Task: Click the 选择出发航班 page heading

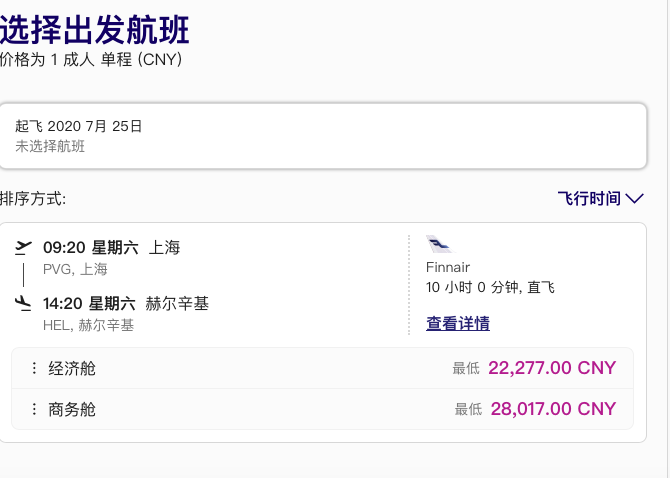Action: click(94, 29)
